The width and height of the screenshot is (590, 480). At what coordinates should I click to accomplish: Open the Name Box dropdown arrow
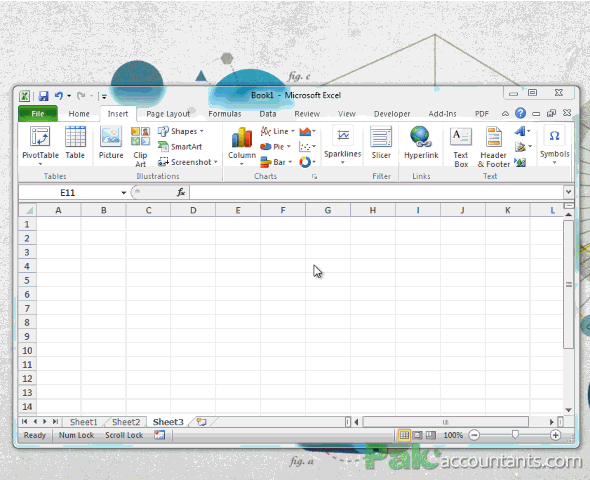pyautogui.click(x=123, y=193)
